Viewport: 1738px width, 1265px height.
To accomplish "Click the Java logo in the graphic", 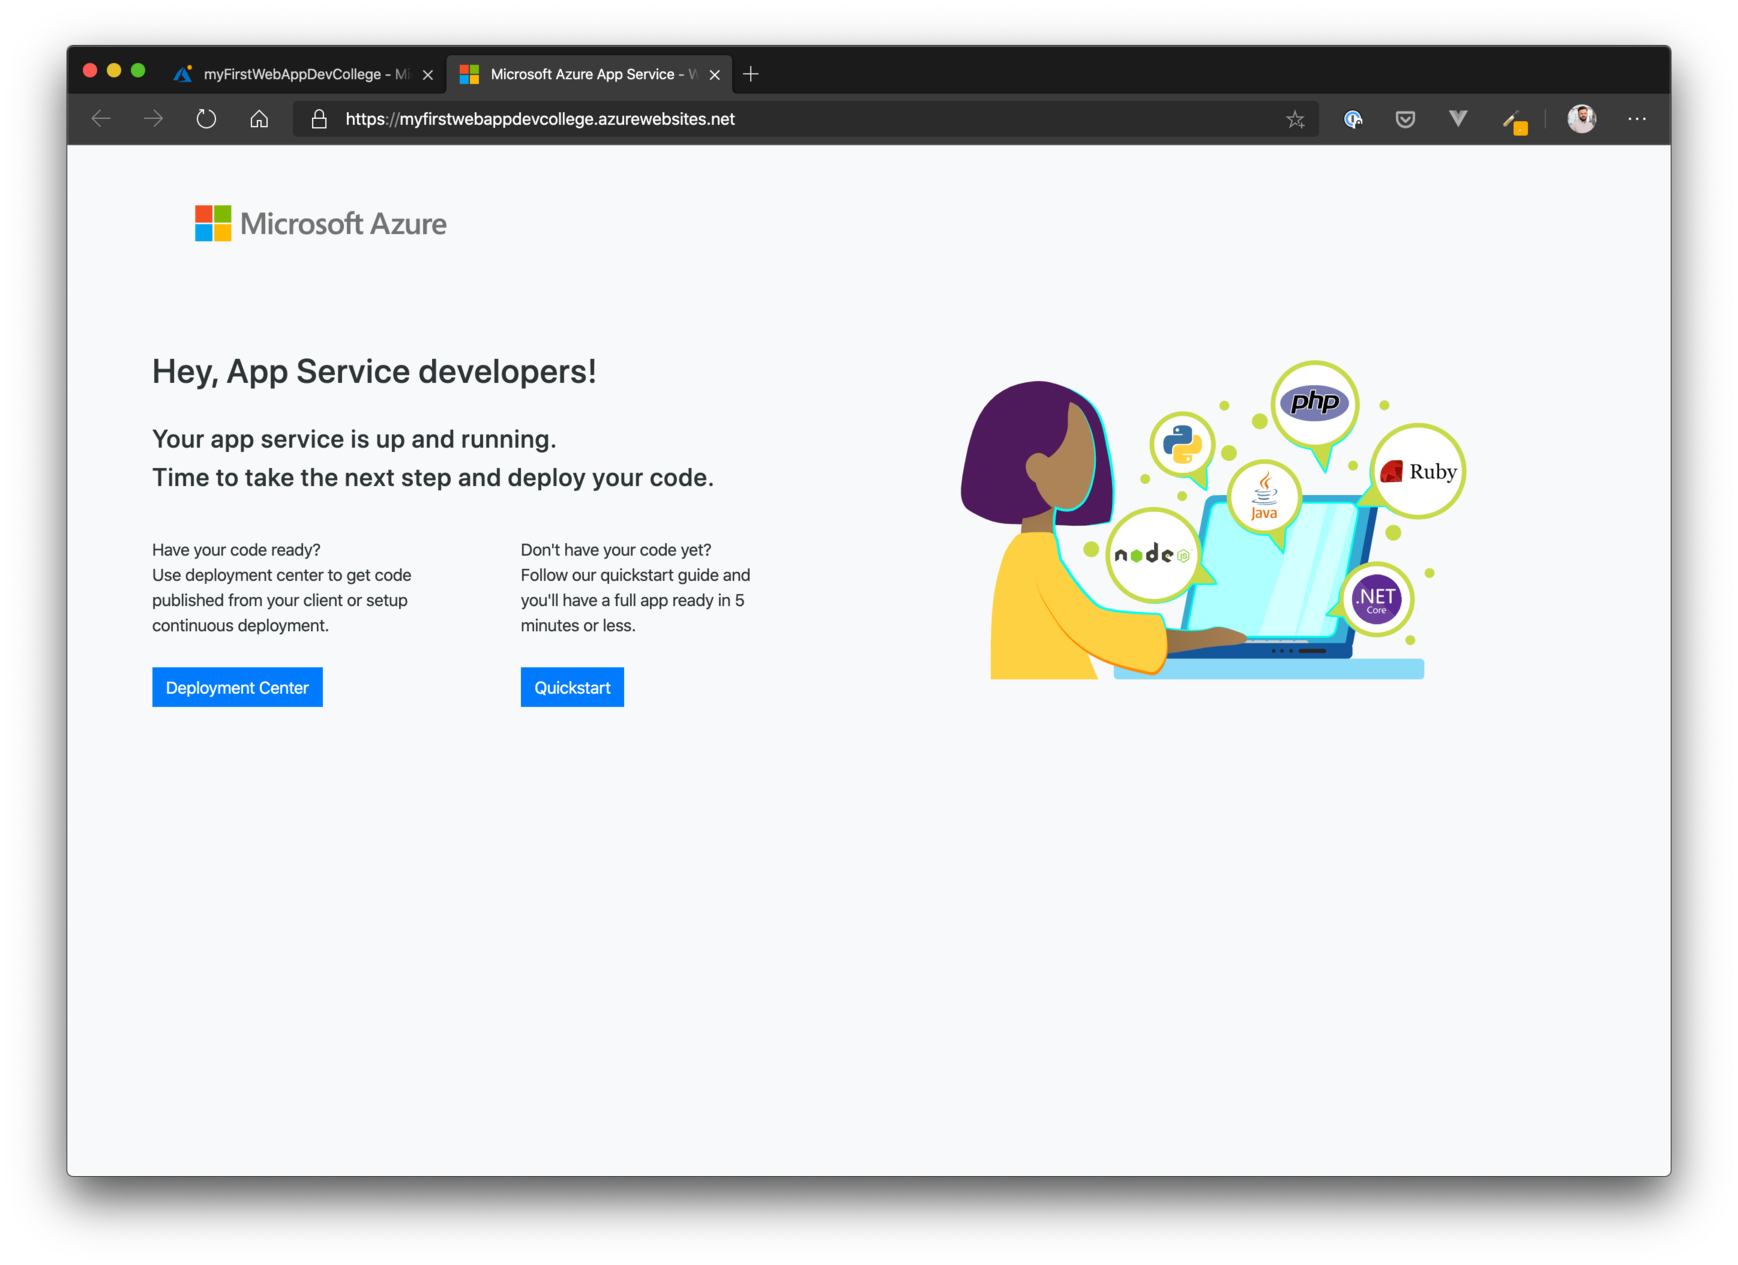I will point(1263,497).
